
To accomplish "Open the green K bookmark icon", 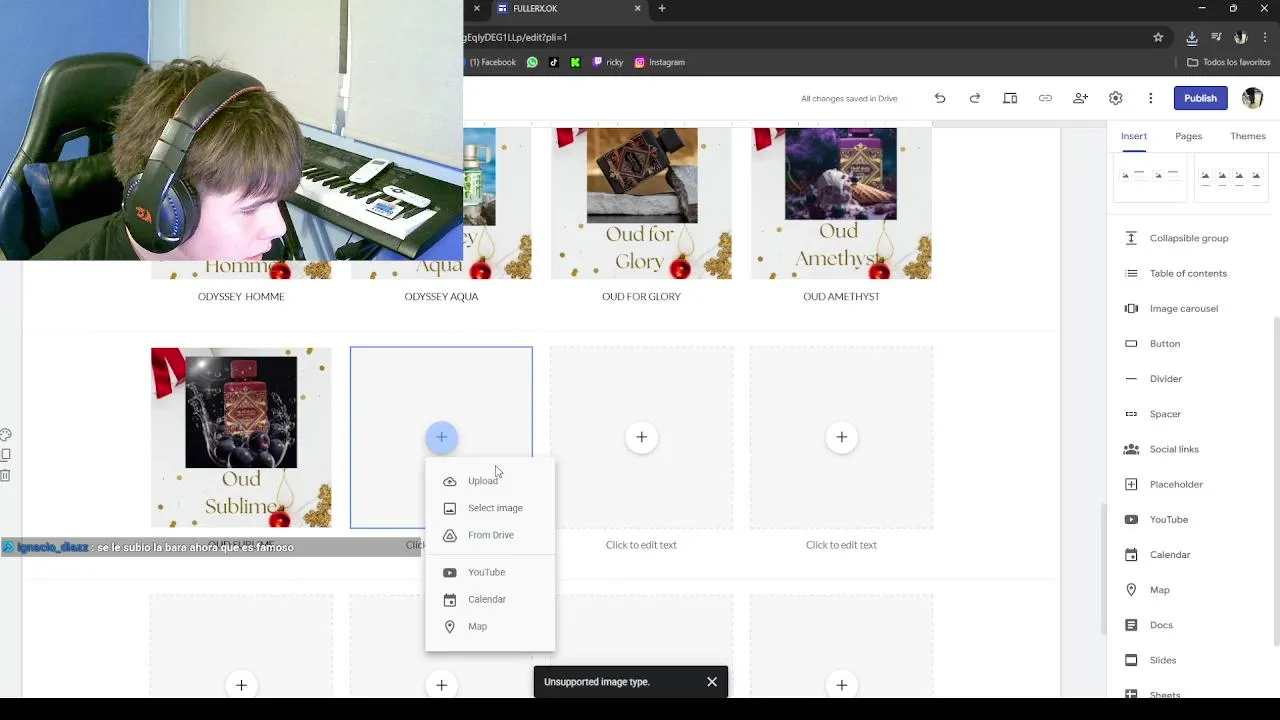I will [x=575, y=62].
